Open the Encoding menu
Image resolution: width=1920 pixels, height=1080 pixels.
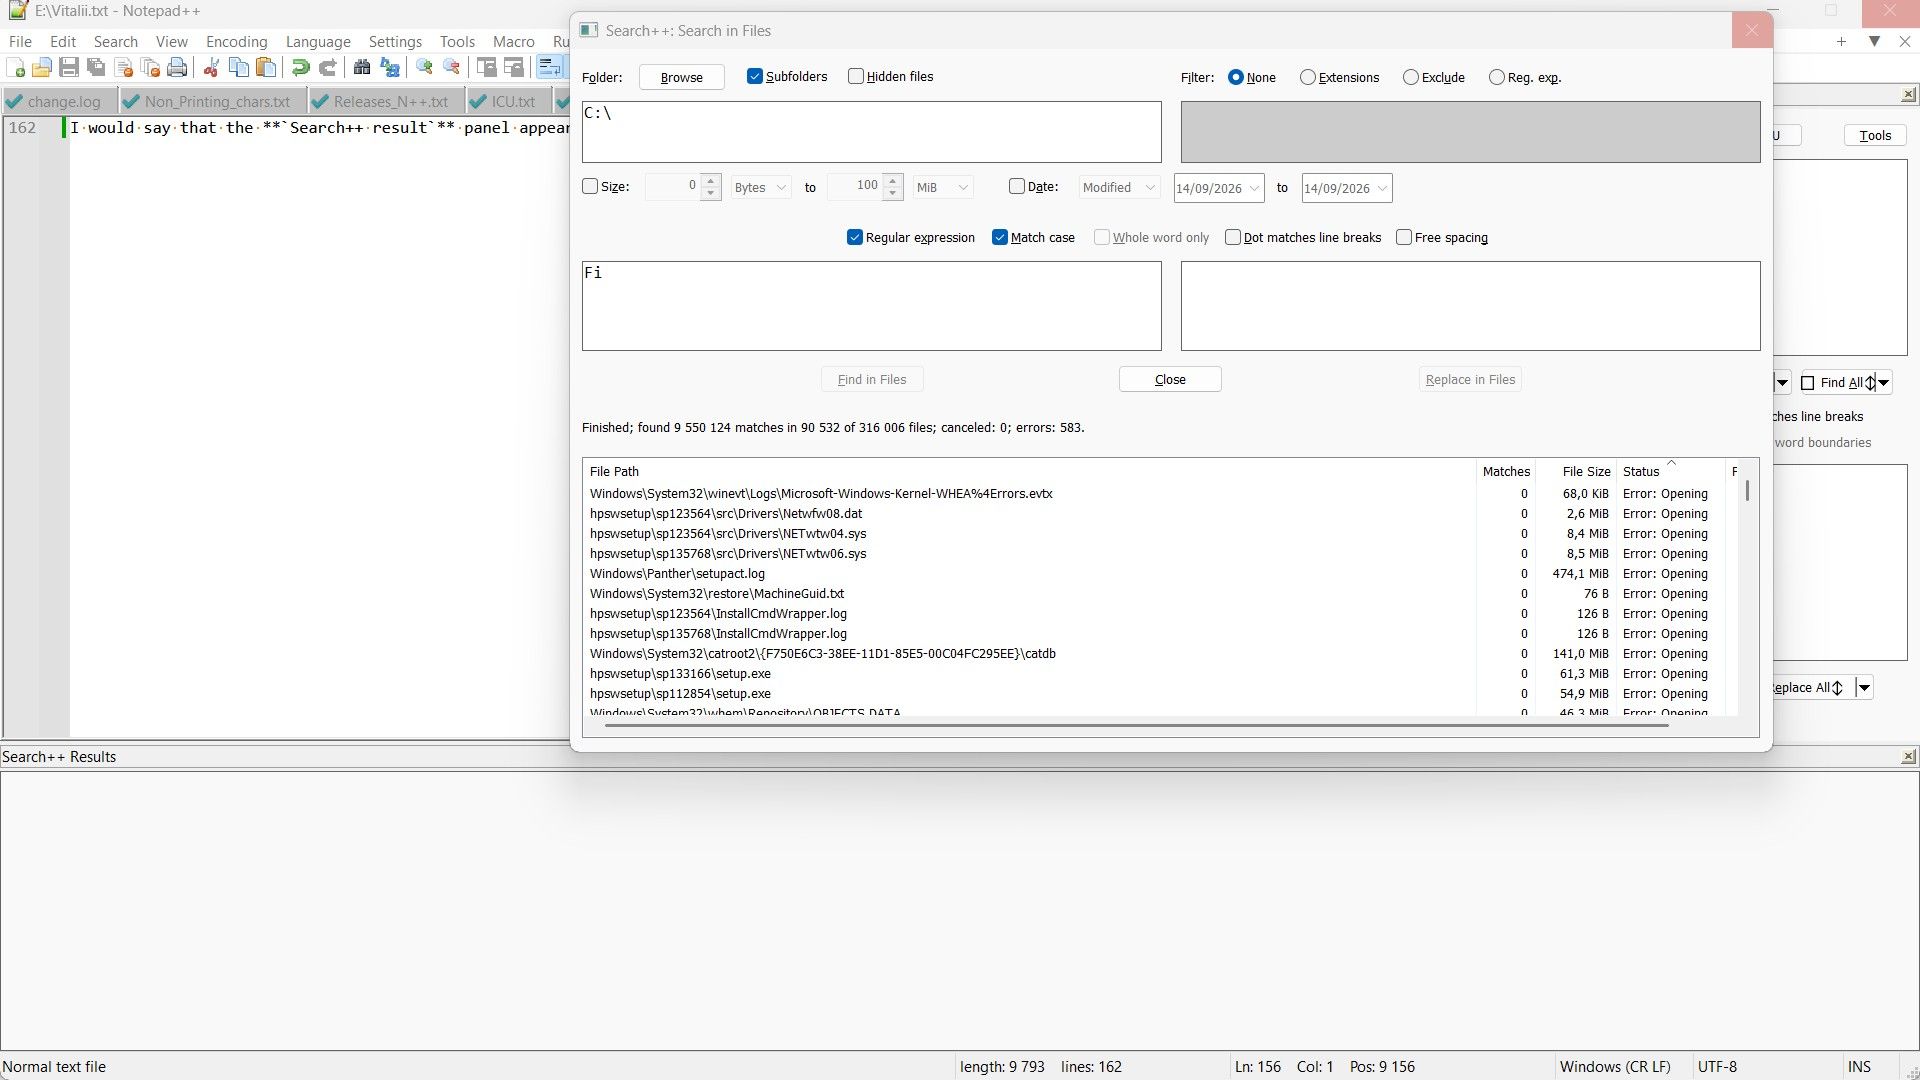point(237,42)
